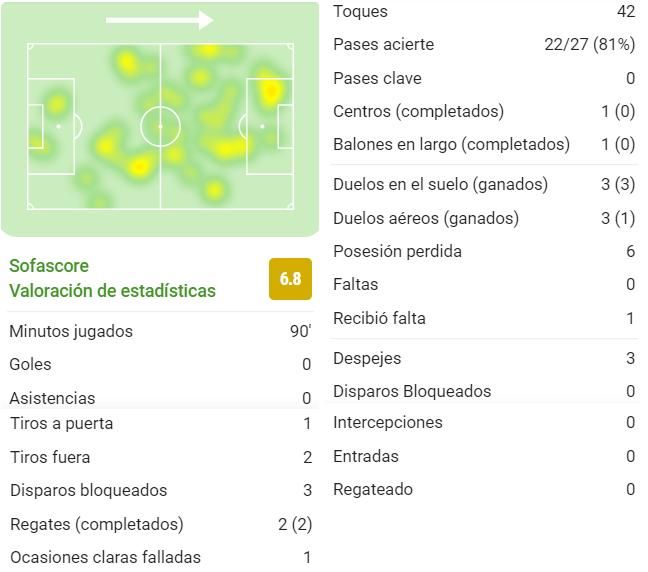Select the Recibió falta row
The width and height of the screenshot is (648, 572).
click(x=484, y=318)
